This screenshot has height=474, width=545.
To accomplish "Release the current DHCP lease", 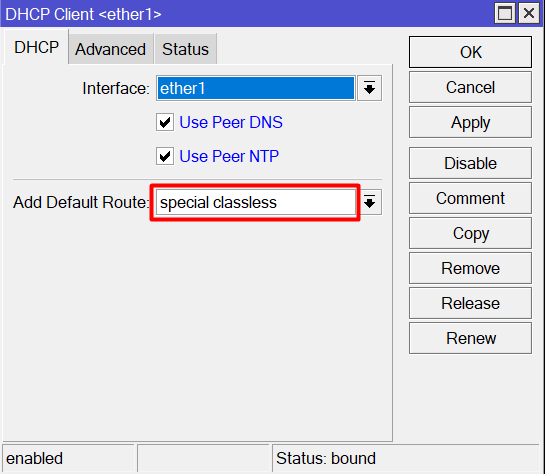I will 470,303.
